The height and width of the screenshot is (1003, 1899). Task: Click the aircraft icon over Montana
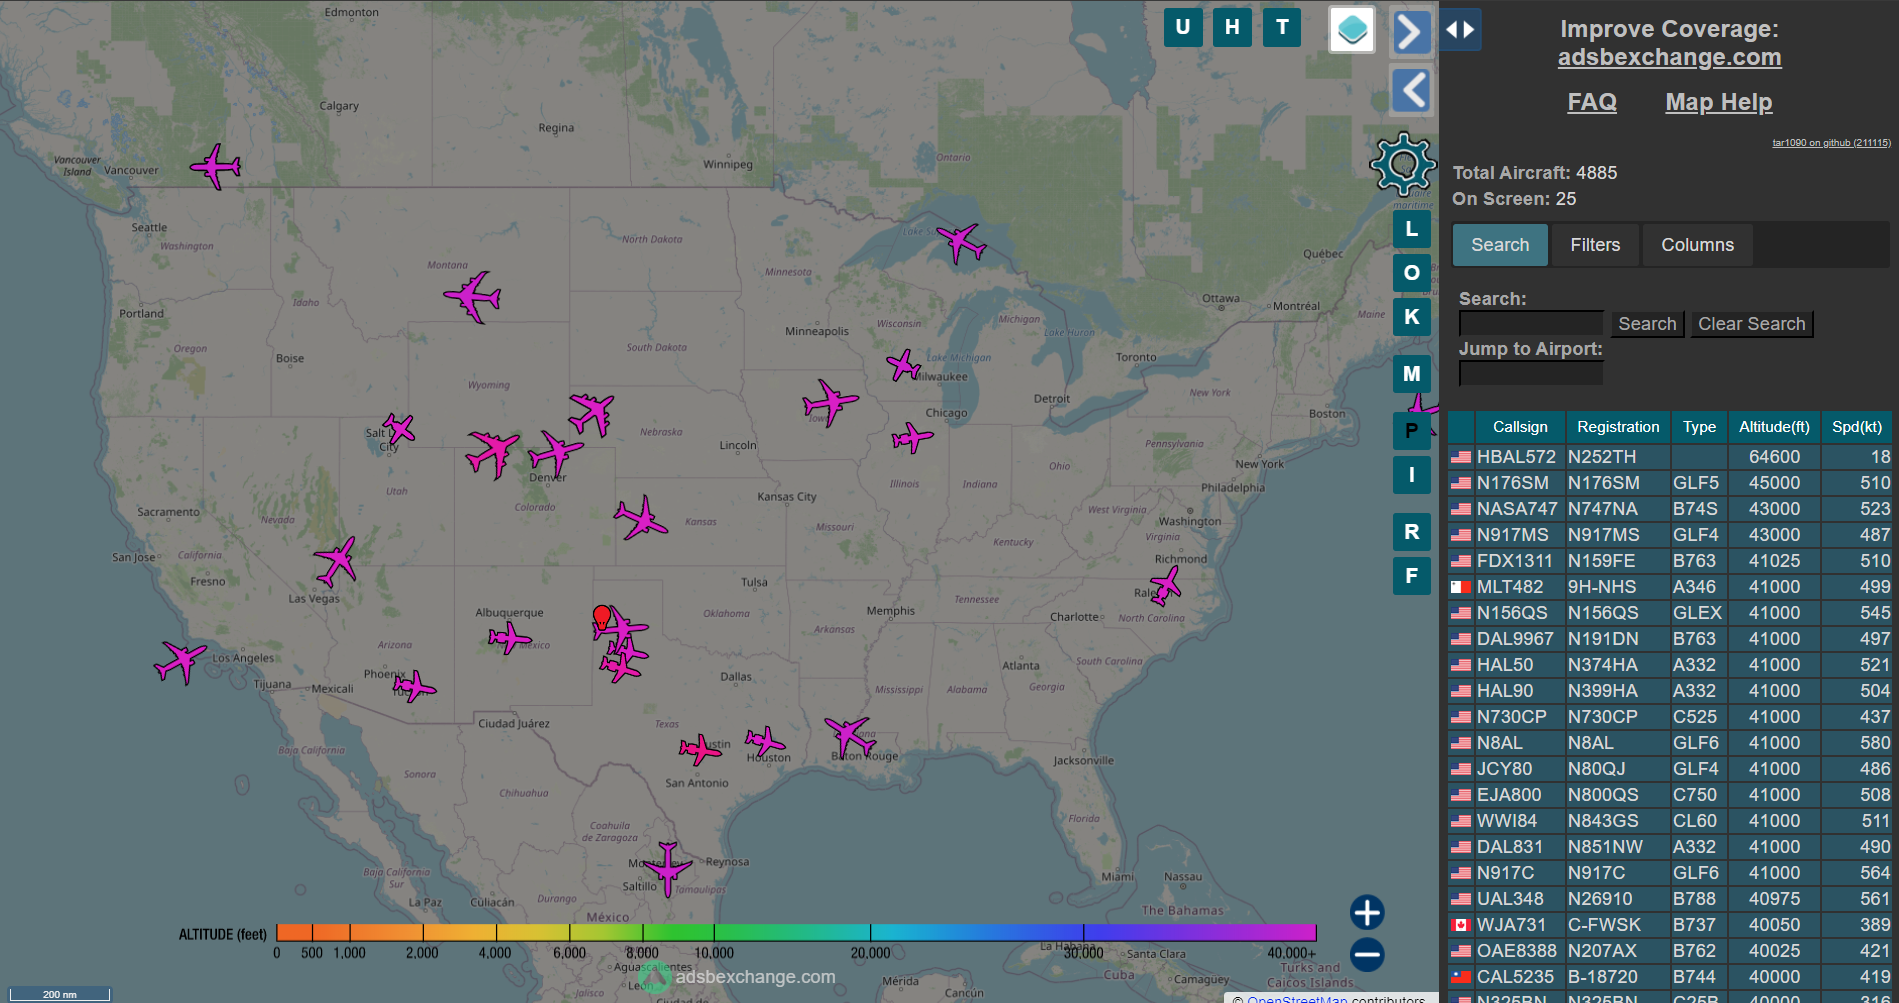(473, 296)
